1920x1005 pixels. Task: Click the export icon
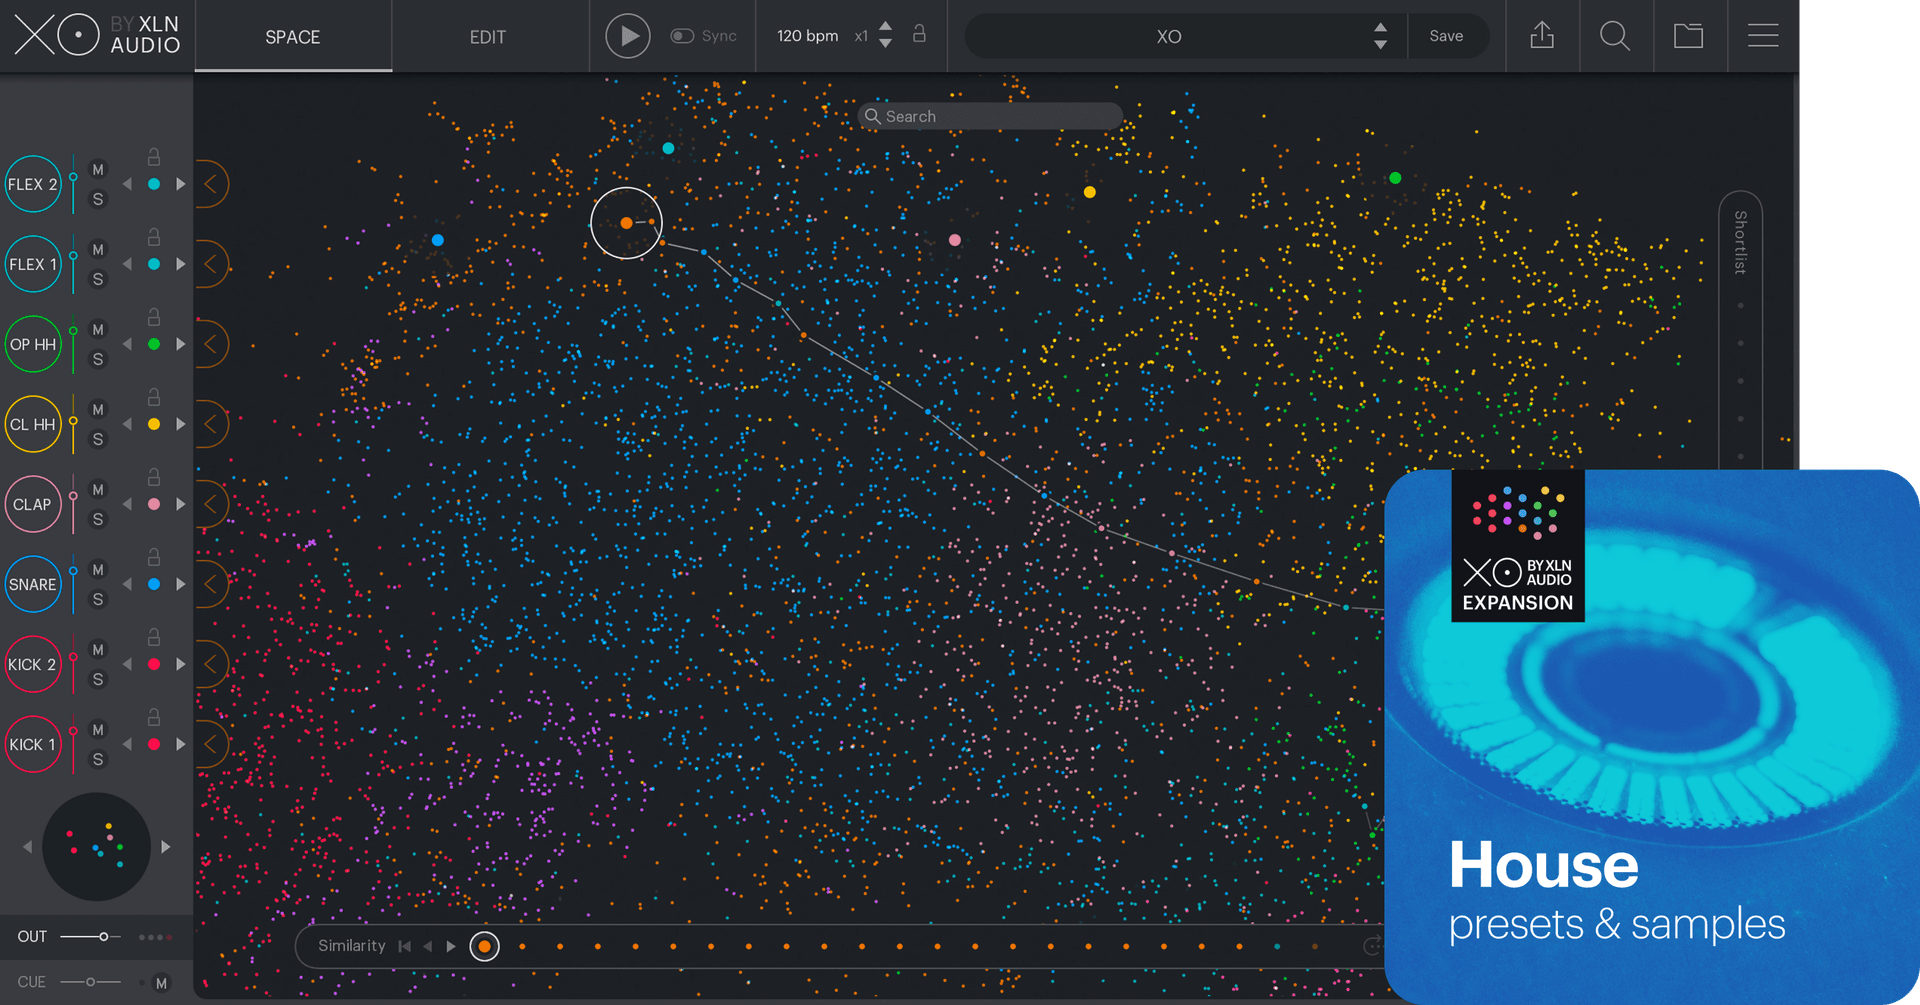[x=1542, y=36]
